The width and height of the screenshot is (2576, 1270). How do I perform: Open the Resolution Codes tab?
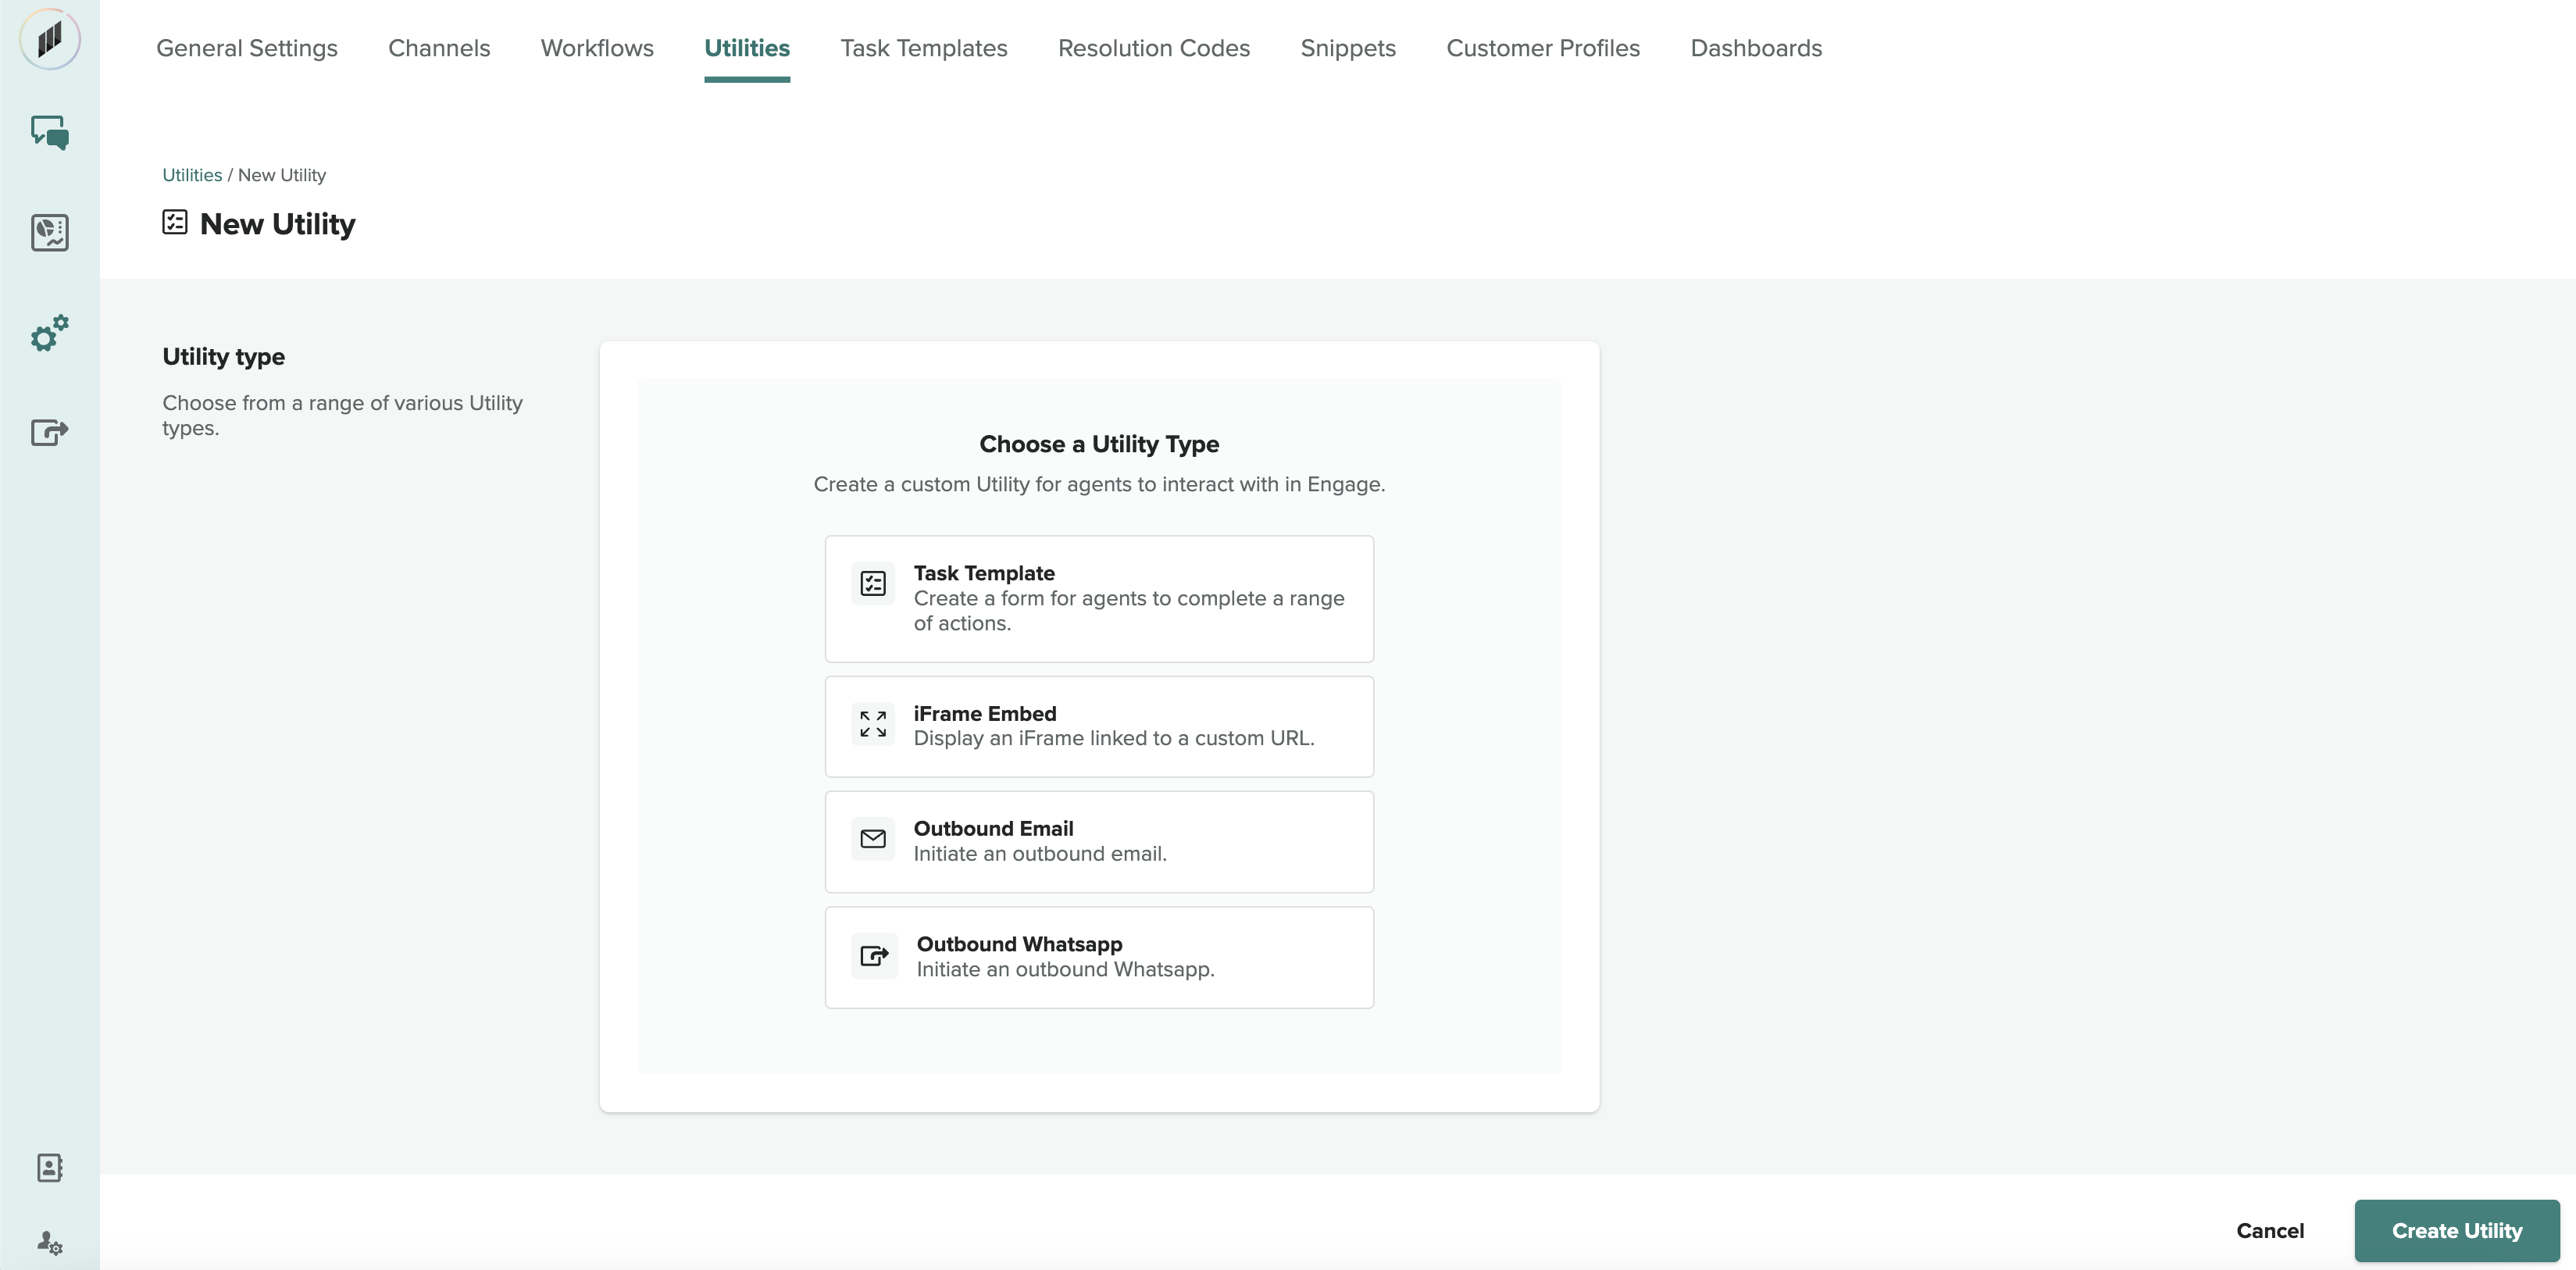pyautogui.click(x=1153, y=48)
